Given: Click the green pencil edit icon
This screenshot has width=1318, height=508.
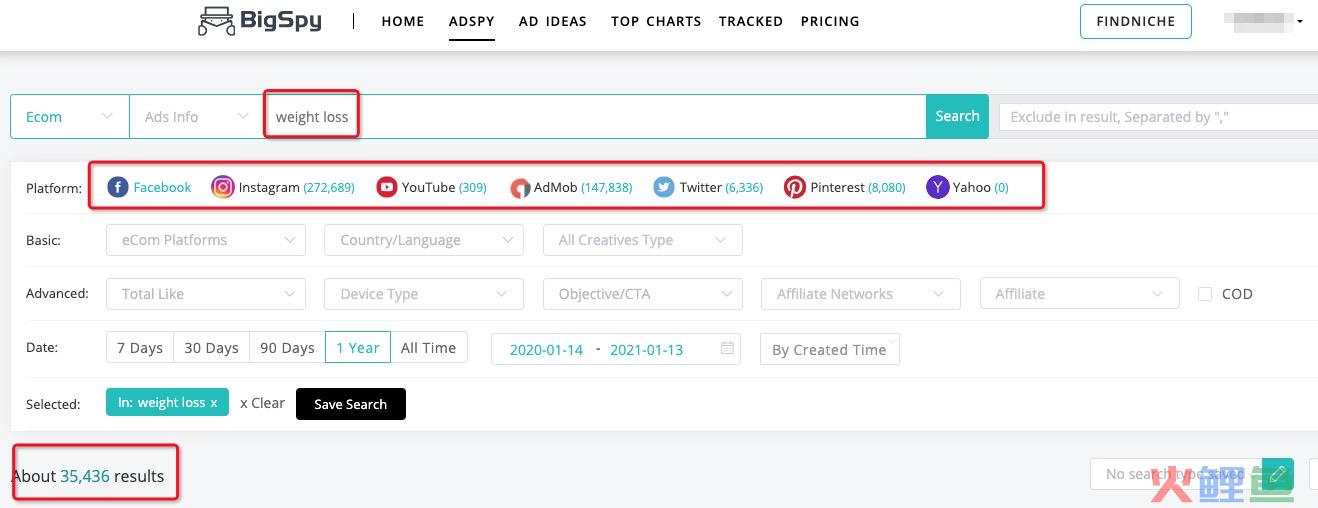Looking at the screenshot, I should [1278, 473].
